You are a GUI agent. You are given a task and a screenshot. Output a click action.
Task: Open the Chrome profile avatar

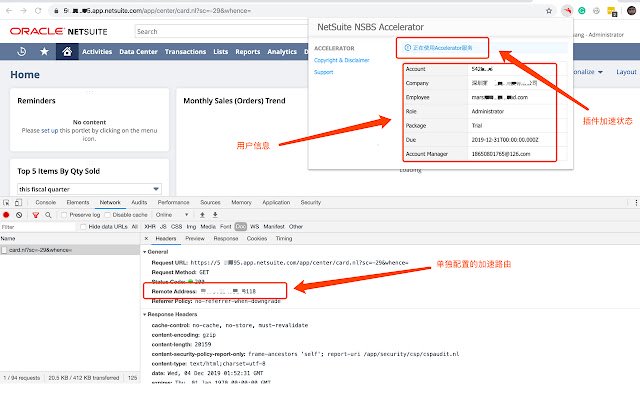[x=631, y=11]
